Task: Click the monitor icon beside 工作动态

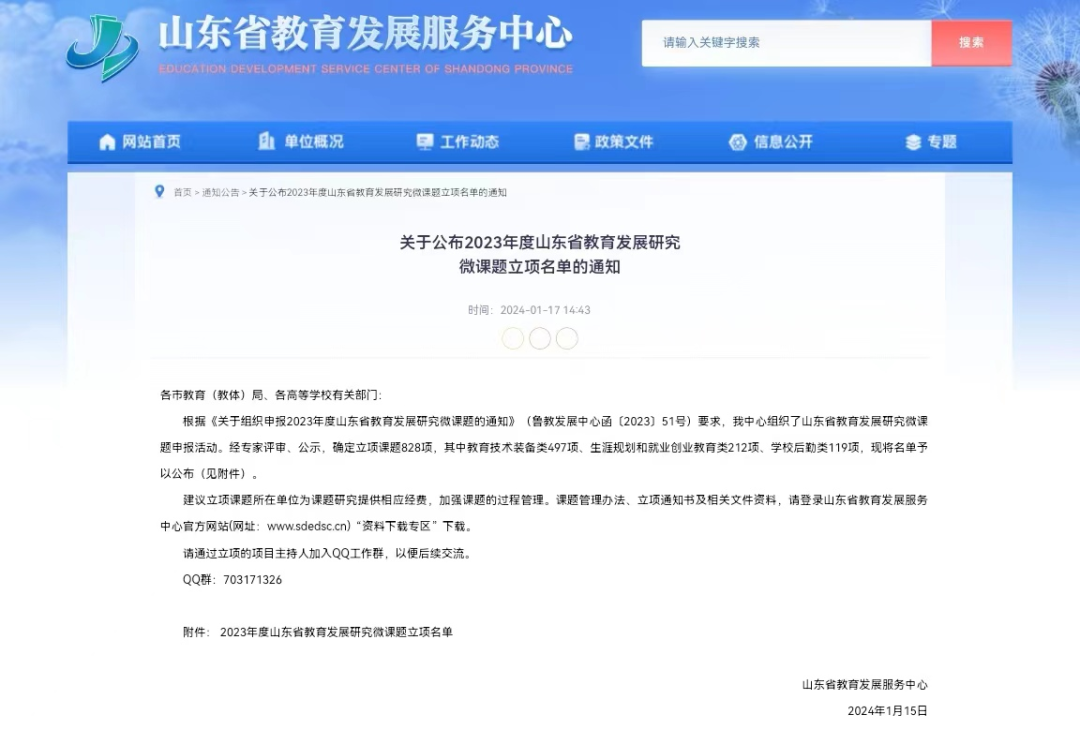Action: (x=425, y=142)
